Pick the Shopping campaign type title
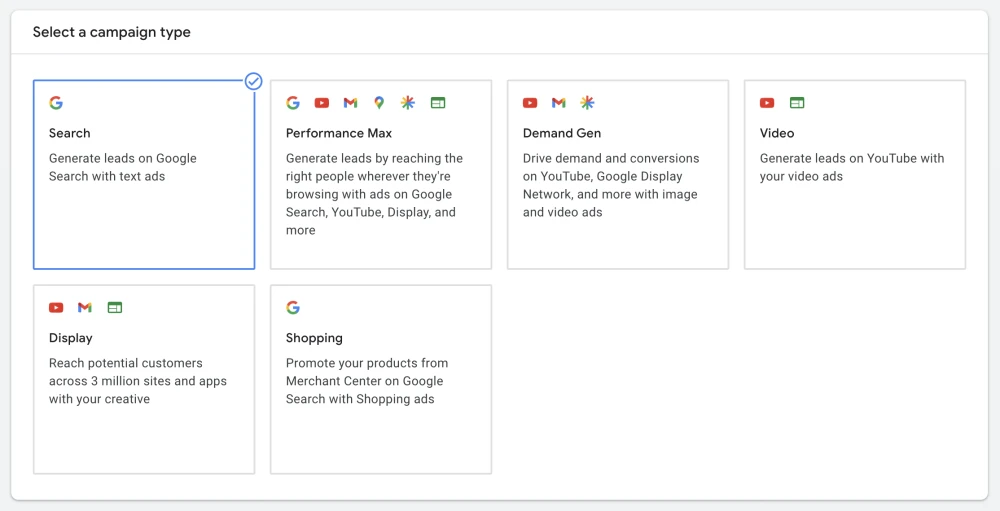 (x=314, y=338)
